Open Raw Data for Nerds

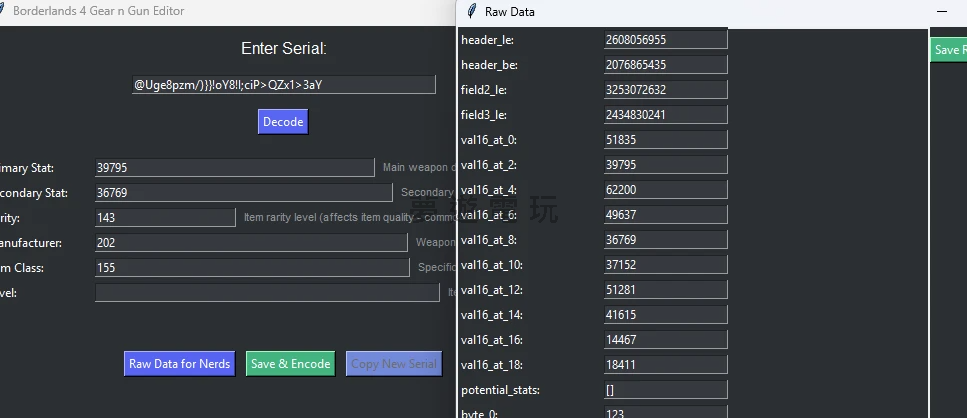coord(179,364)
